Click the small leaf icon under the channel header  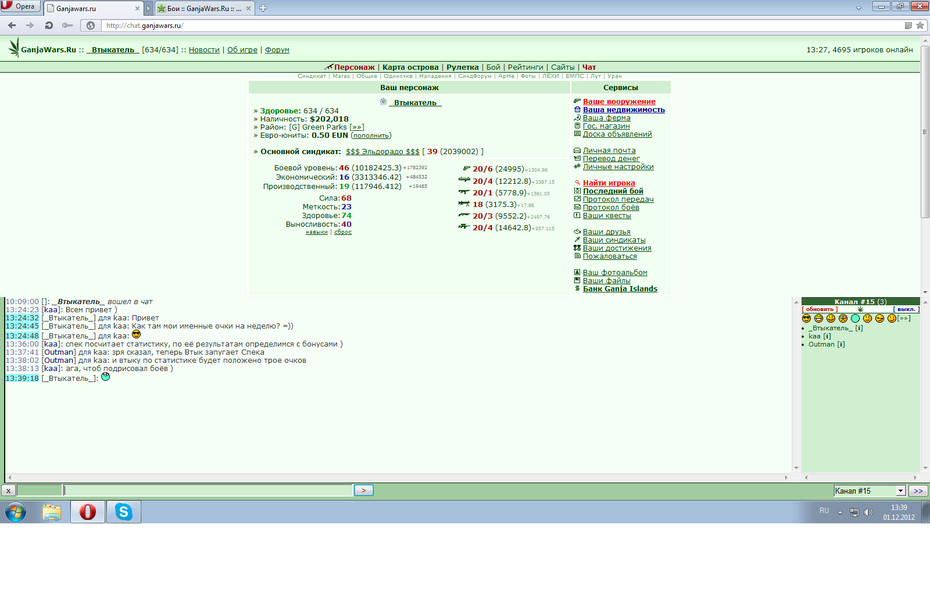tap(860, 309)
